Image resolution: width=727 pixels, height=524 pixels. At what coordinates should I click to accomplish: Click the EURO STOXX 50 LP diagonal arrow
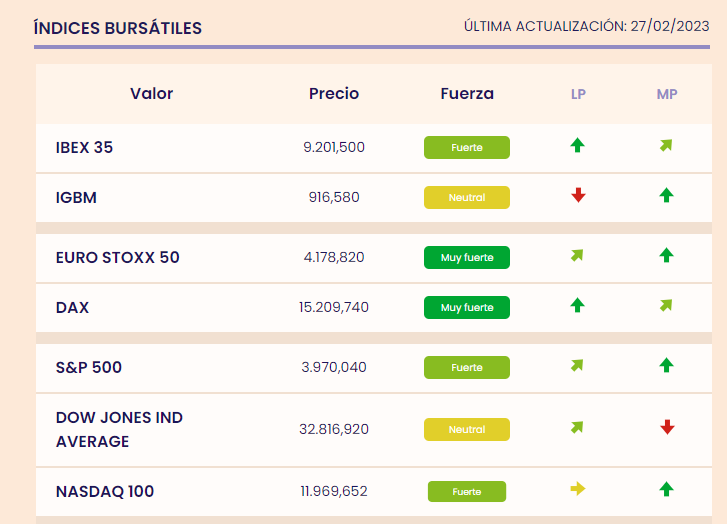(577, 256)
